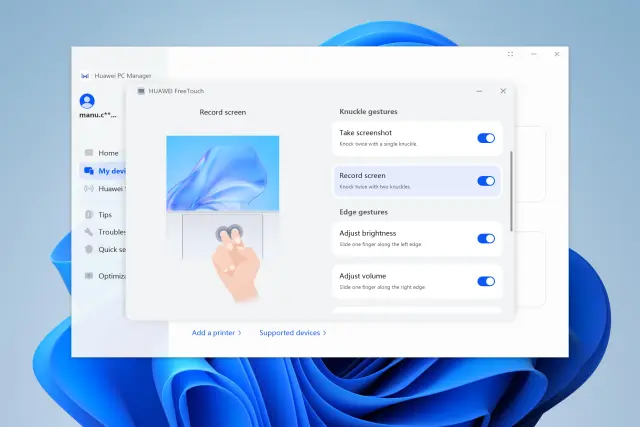Screen dimensions: 640x427
Task: Click the Troubleshooting wrench icon
Action: pyautogui.click(x=88, y=232)
